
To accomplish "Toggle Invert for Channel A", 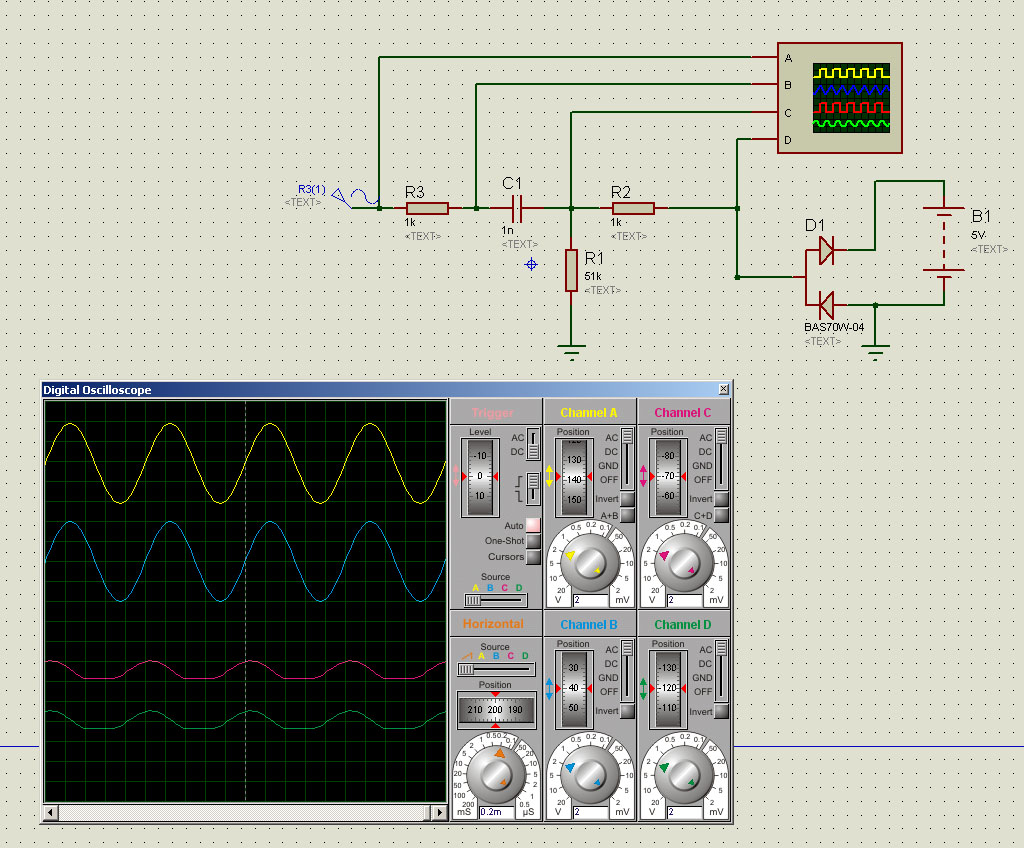I will (x=627, y=499).
